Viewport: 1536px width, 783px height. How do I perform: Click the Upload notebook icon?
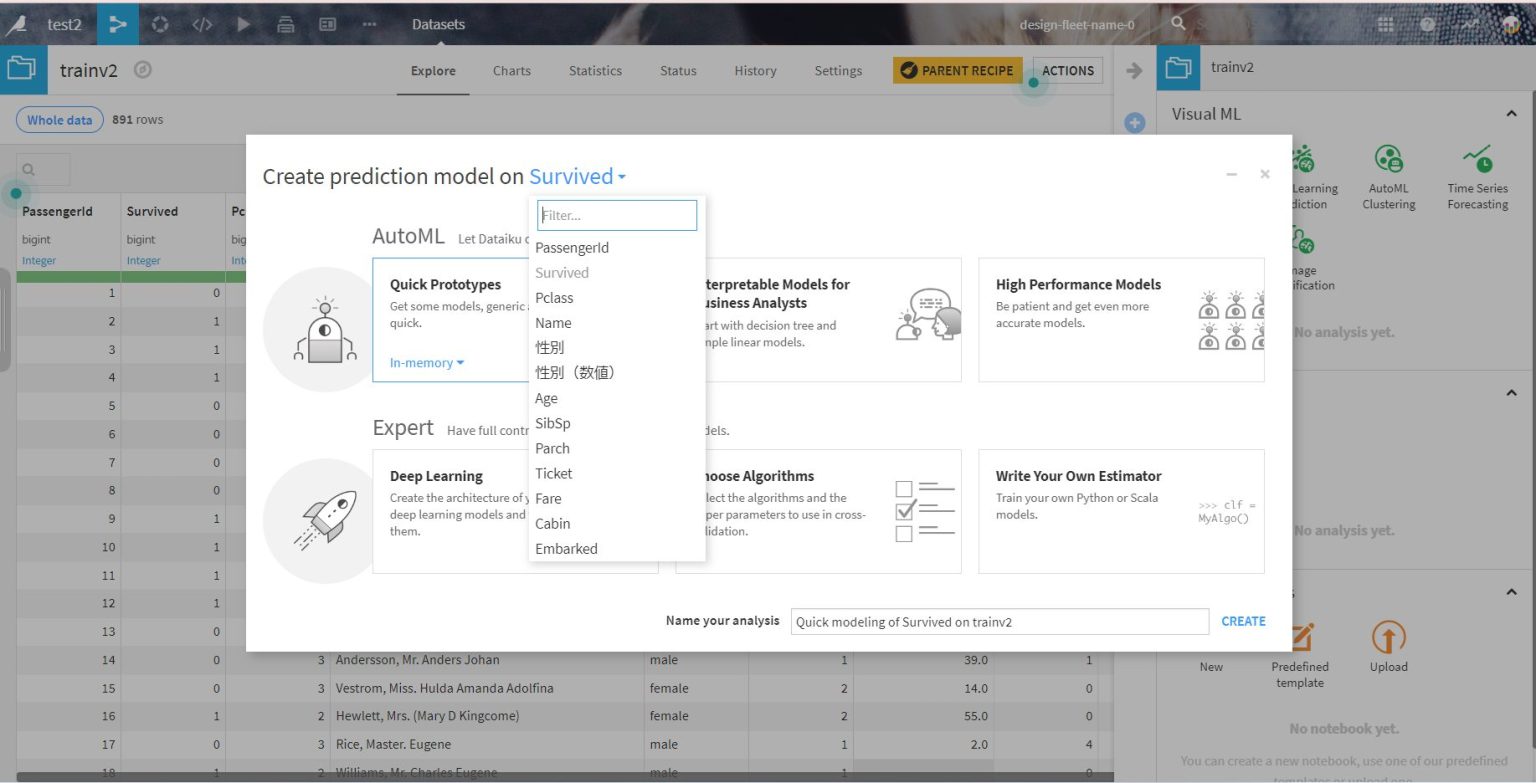[x=1388, y=638]
